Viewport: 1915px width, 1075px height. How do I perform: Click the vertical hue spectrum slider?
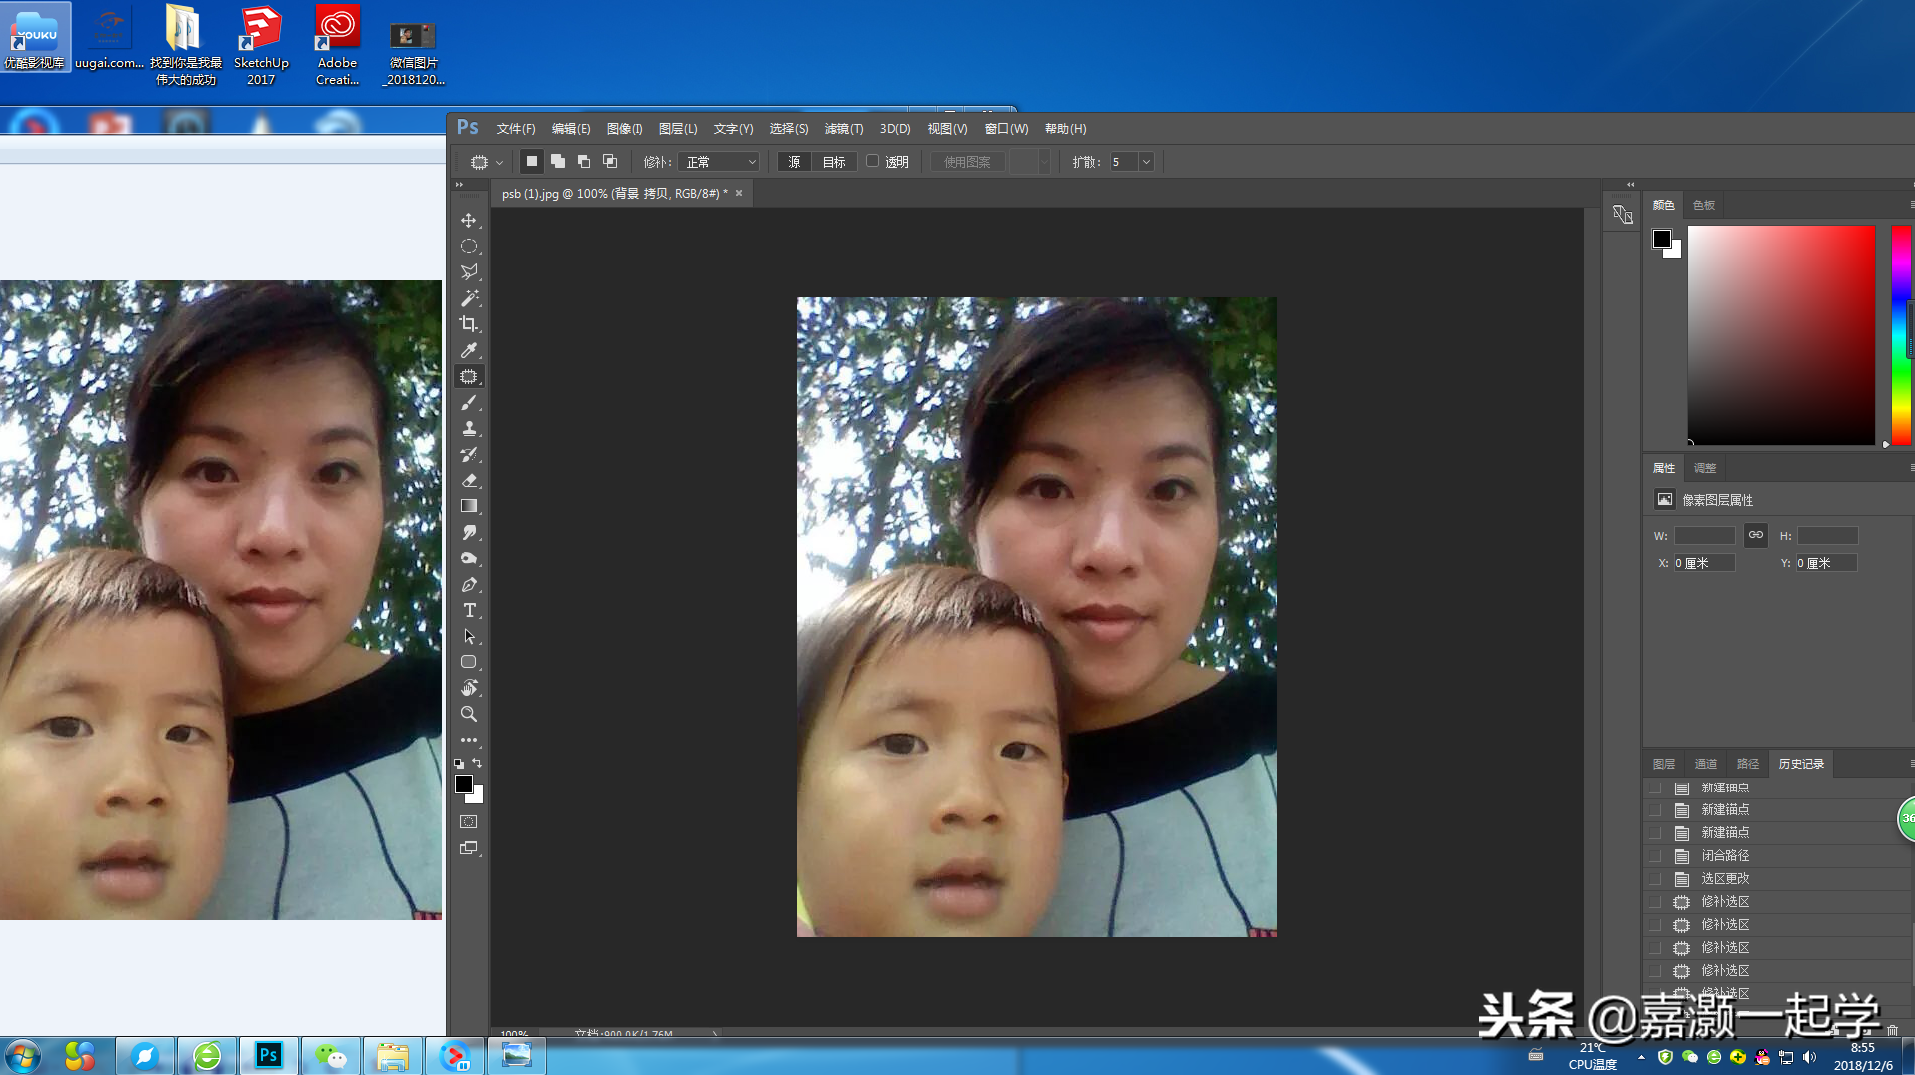pos(1901,335)
